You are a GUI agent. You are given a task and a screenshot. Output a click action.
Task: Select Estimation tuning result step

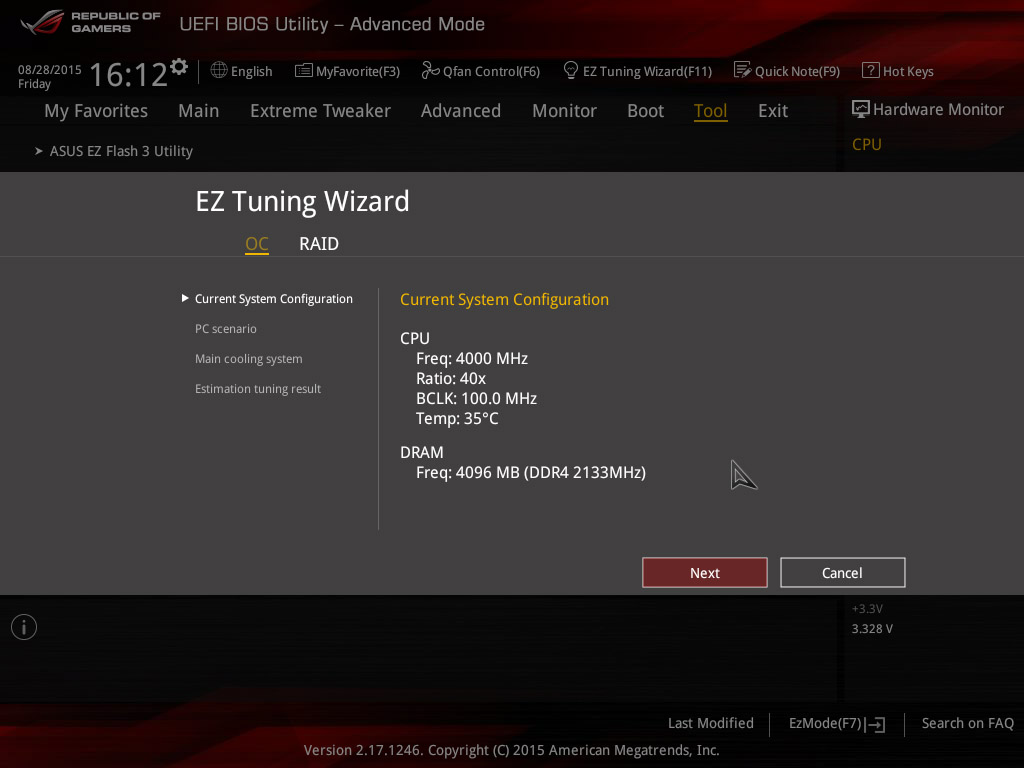click(258, 389)
